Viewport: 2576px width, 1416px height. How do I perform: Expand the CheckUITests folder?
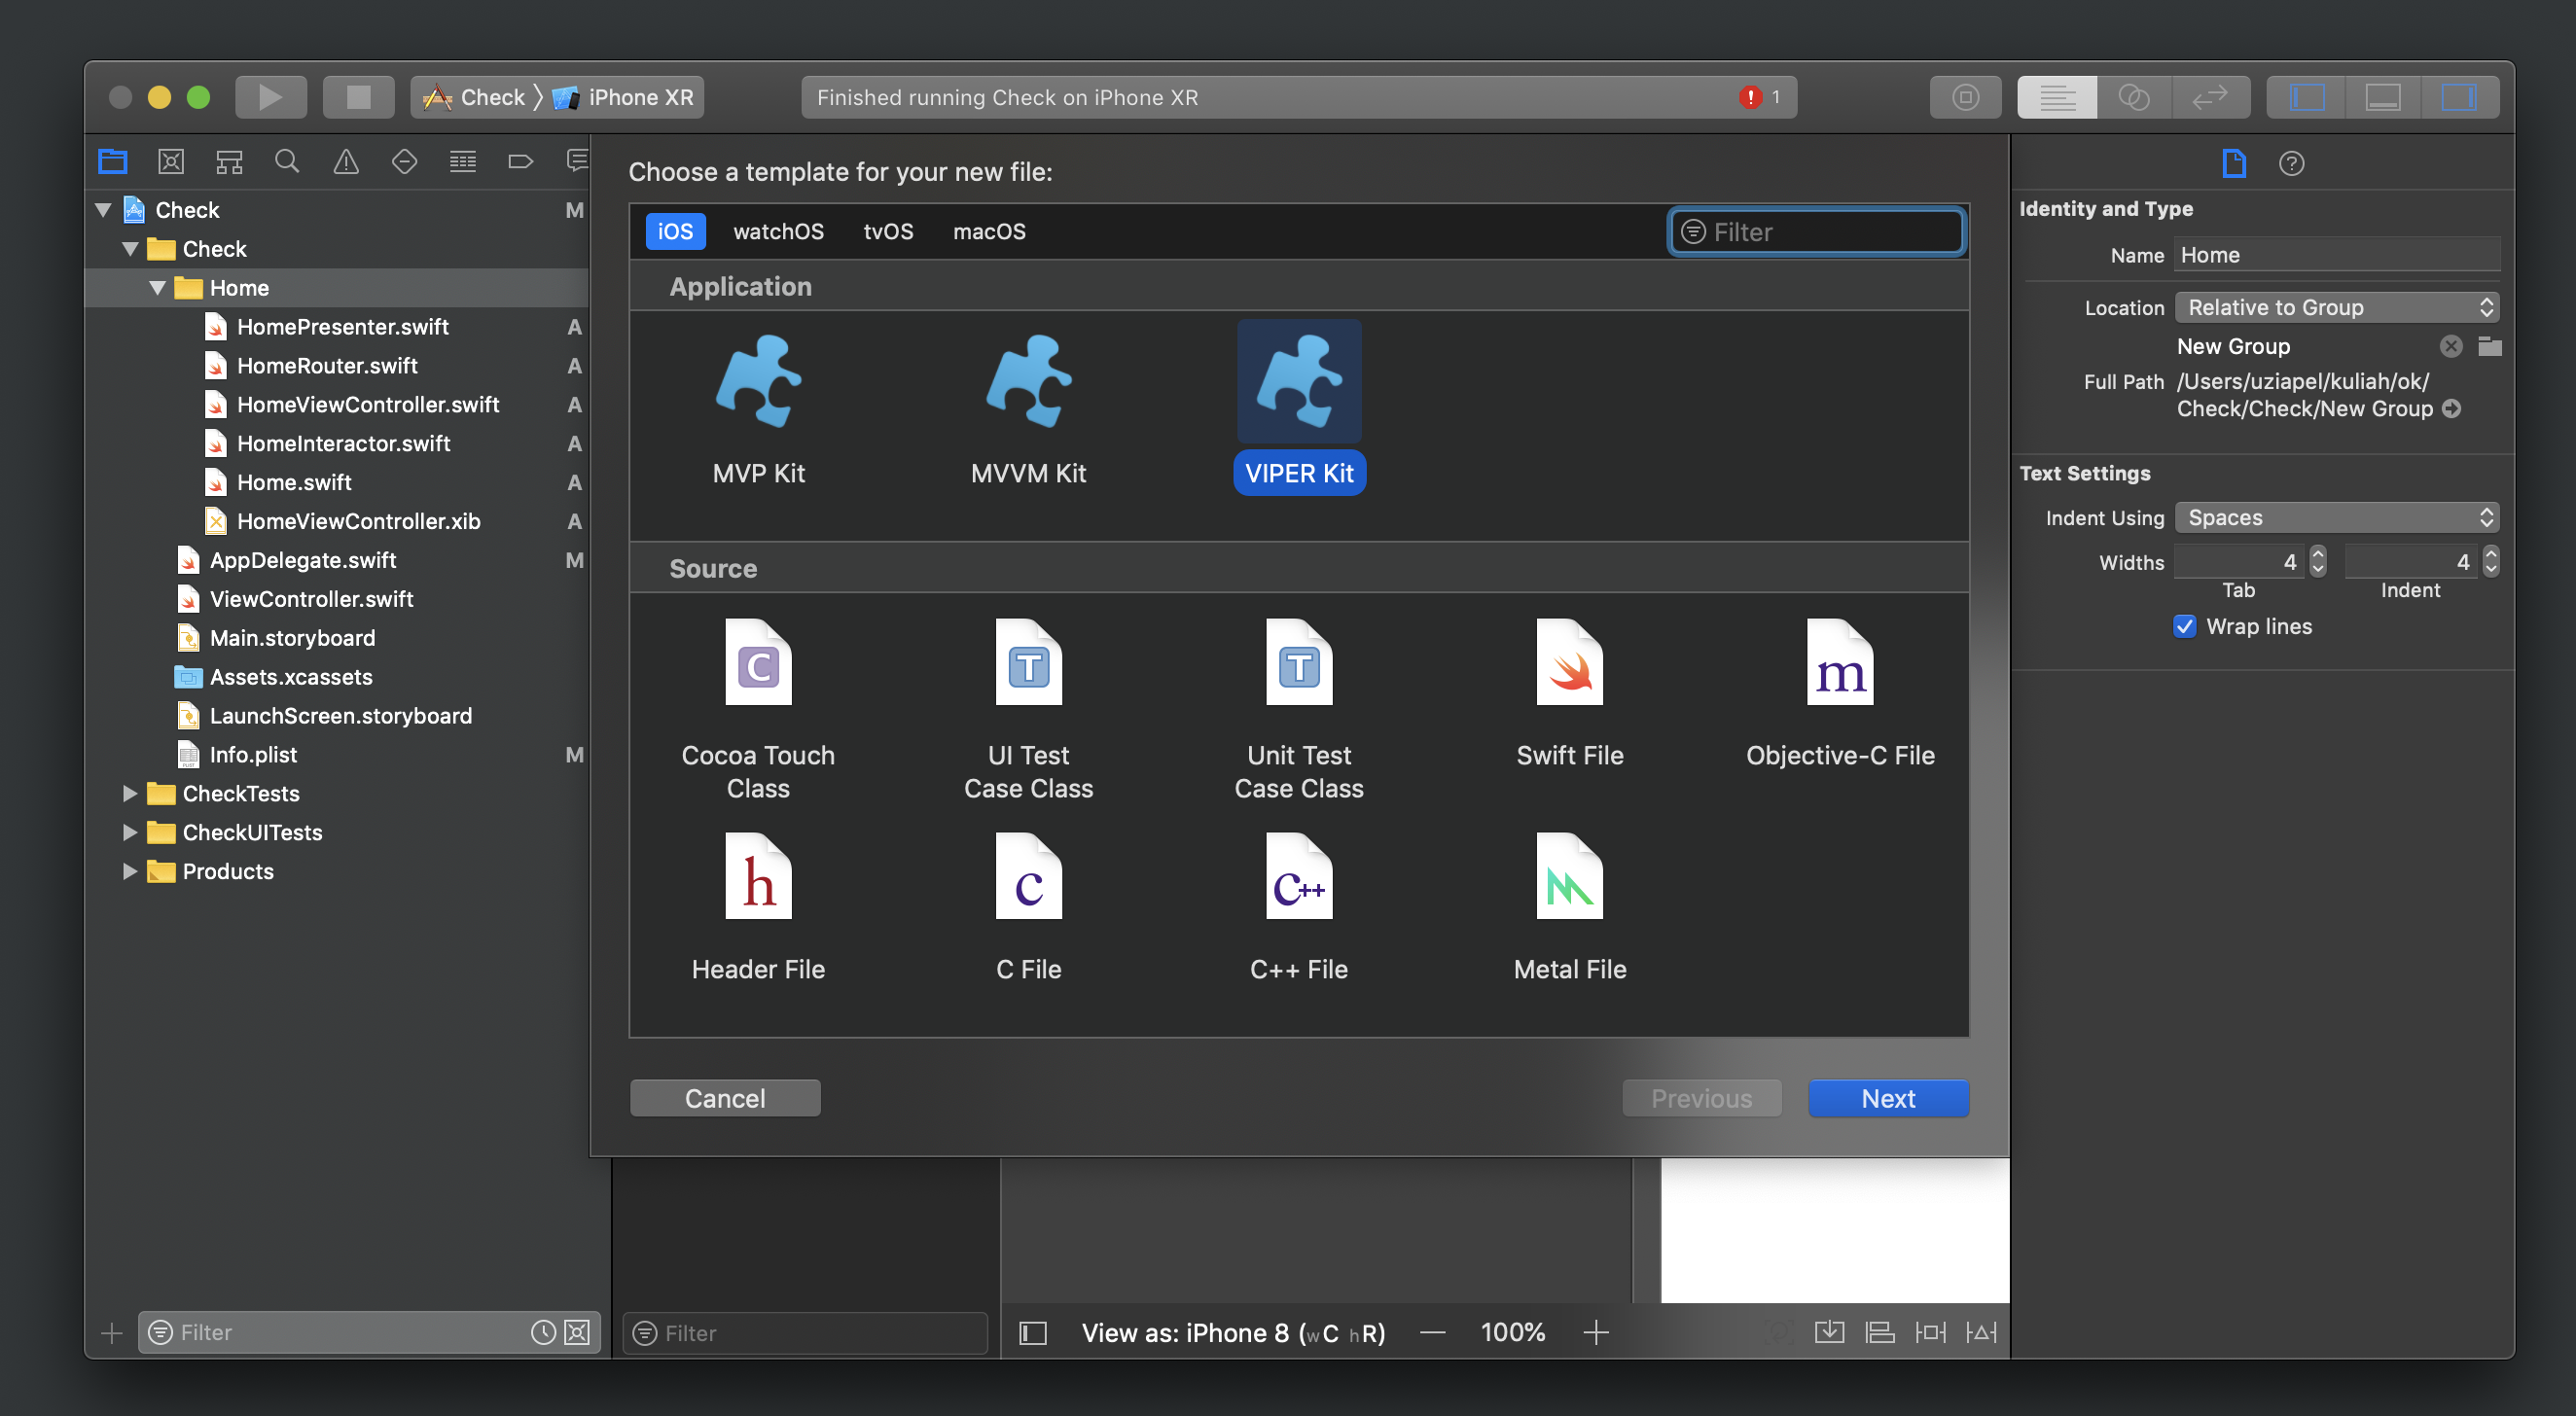tap(130, 832)
